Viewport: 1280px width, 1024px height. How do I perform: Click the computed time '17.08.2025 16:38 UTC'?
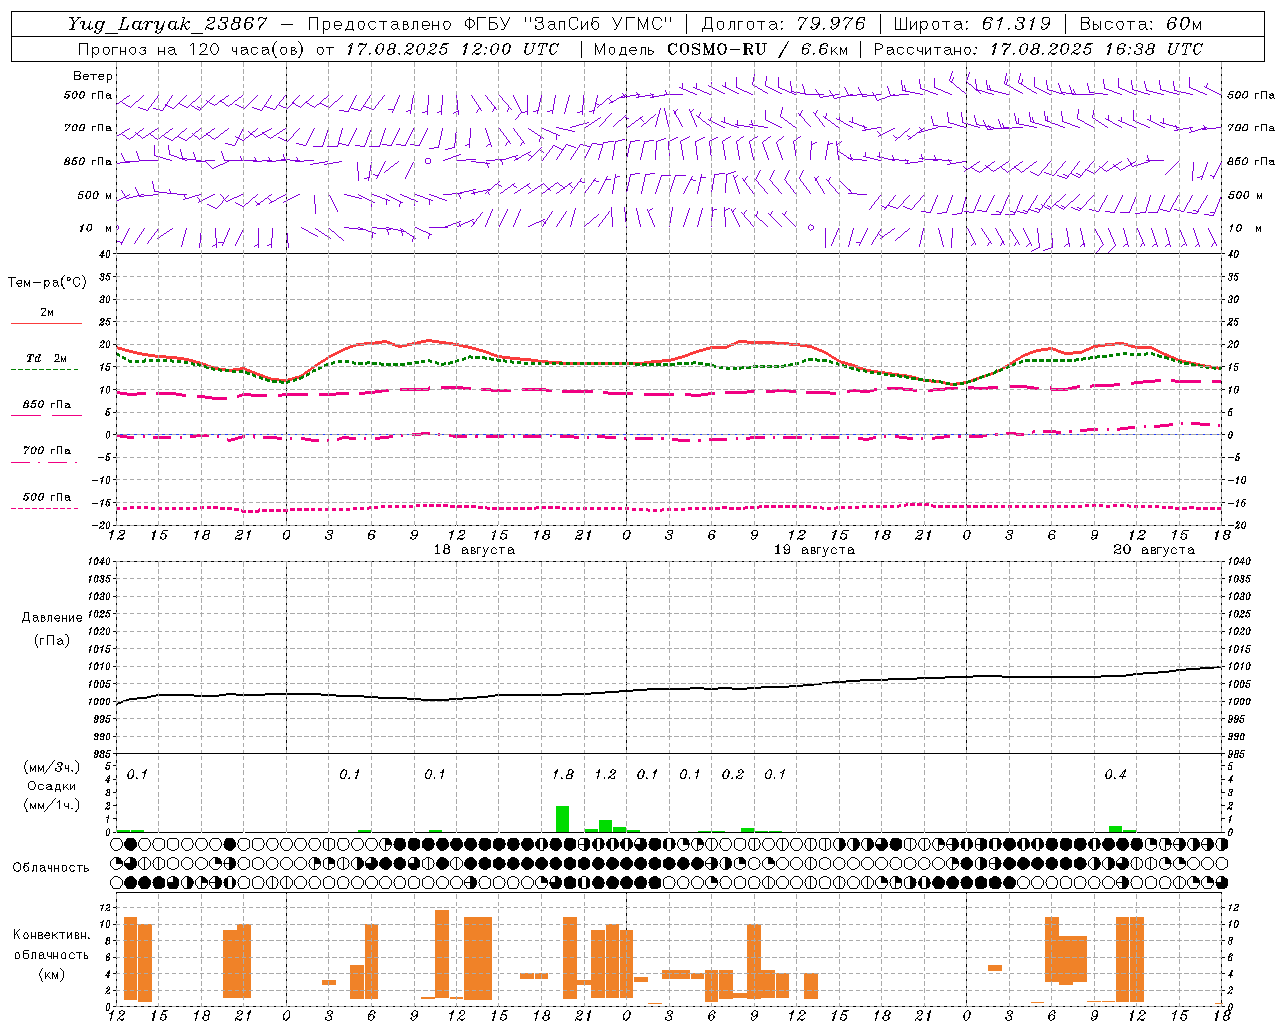tap(1096, 49)
